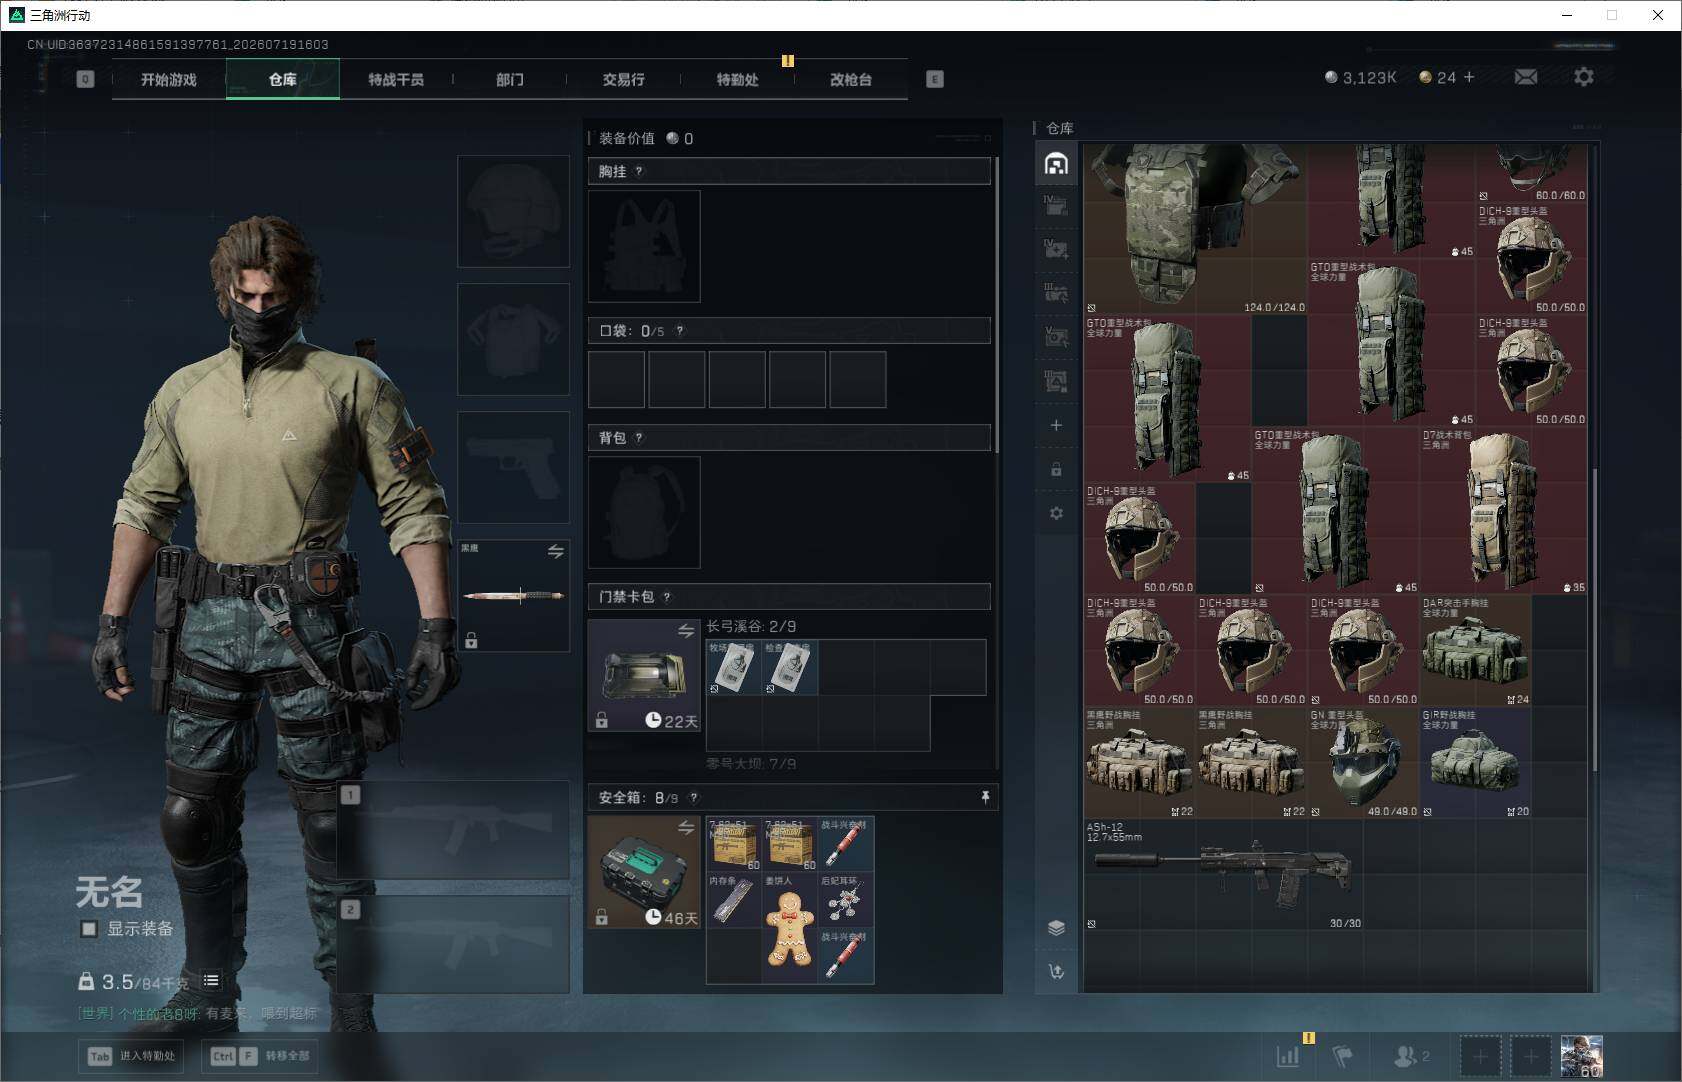The width and height of the screenshot is (1682, 1082).
Task: Click the empty backpack slot
Action: click(644, 512)
